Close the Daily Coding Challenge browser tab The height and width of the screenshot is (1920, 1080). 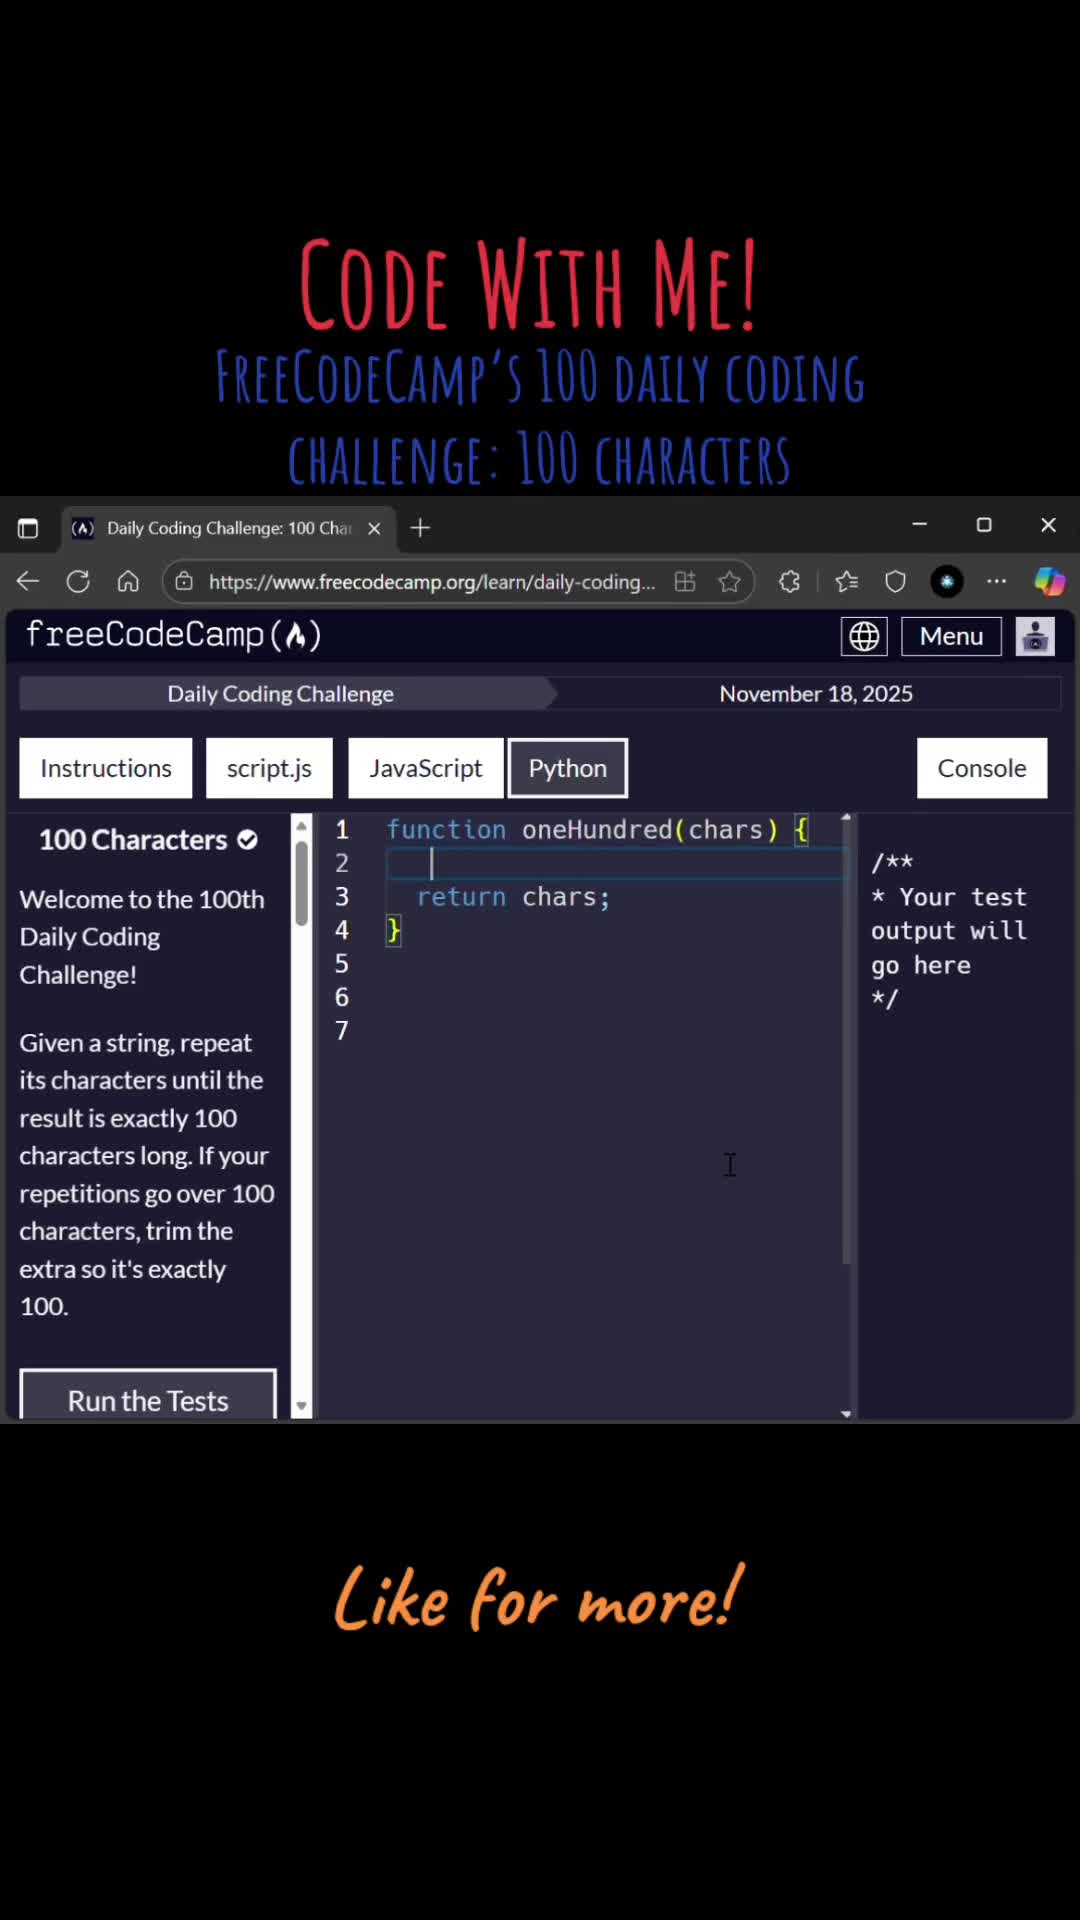click(374, 528)
